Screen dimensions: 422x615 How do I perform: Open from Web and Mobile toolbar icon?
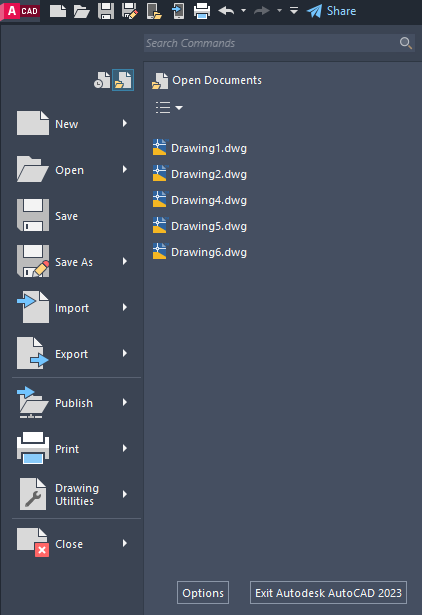pos(154,11)
